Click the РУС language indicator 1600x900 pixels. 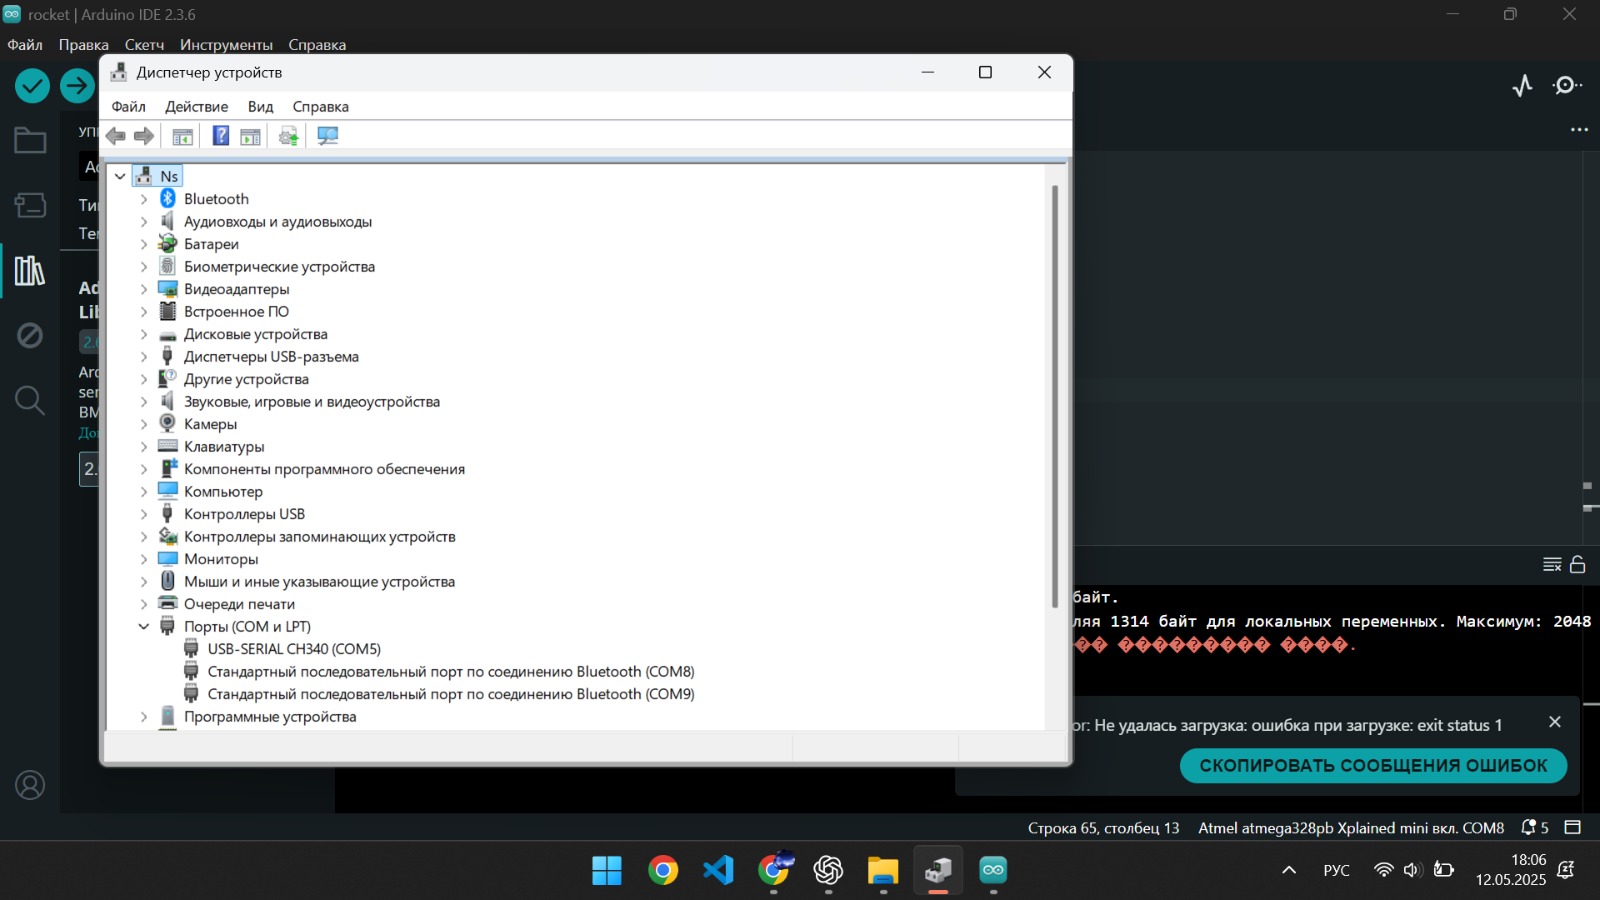pos(1336,870)
